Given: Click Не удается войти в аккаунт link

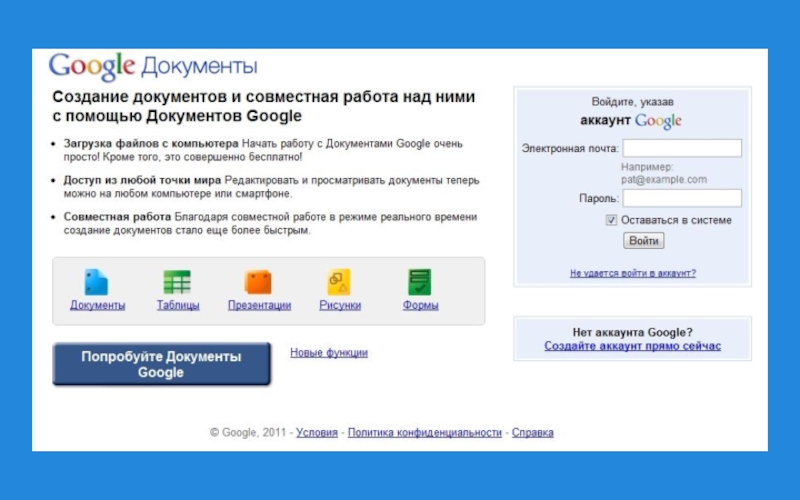Looking at the screenshot, I should 633,273.
